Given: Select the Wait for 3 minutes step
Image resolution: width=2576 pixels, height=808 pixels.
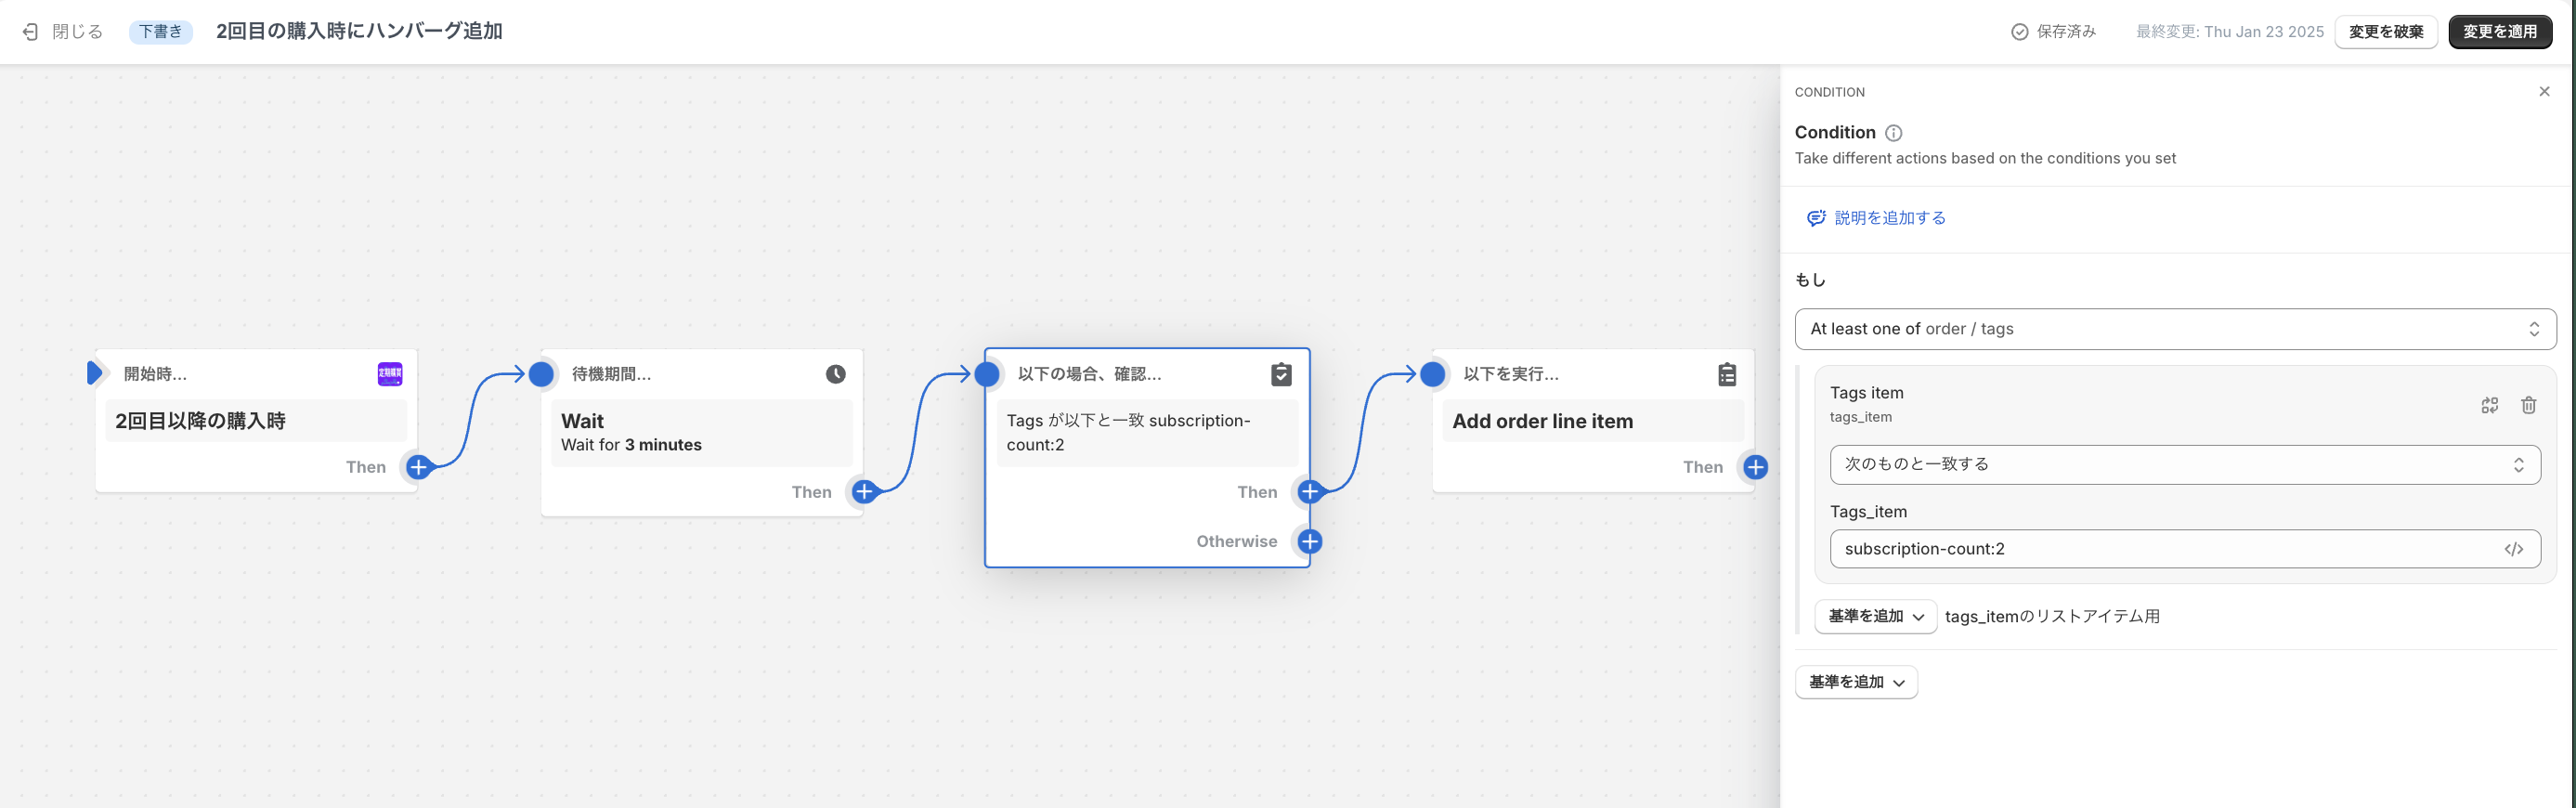Looking at the screenshot, I should point(701,433).
